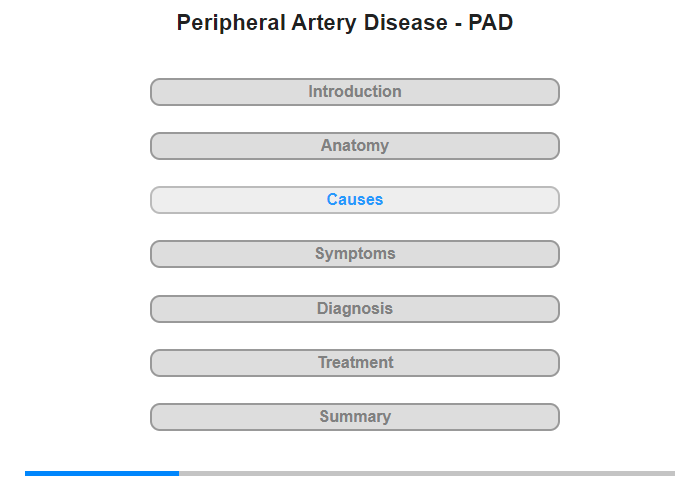Click the gray unfilled part of progress bar
This screenshot has width=700, height=480.
point(427,473)
